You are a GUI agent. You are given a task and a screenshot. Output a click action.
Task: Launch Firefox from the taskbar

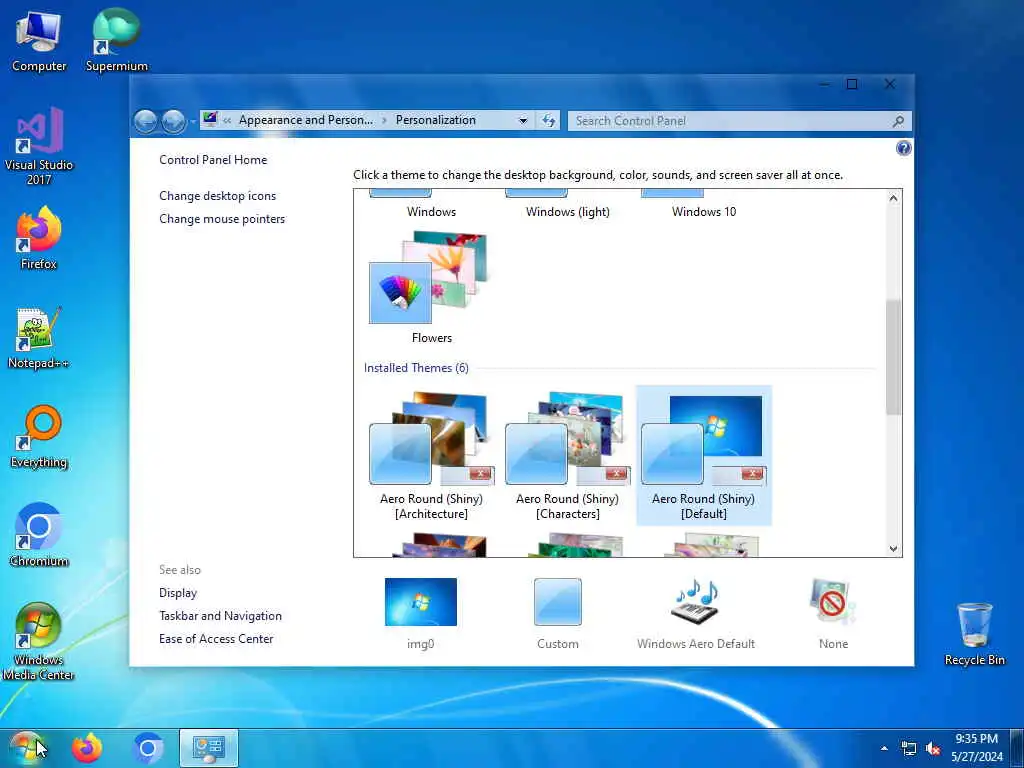point(88,748)
